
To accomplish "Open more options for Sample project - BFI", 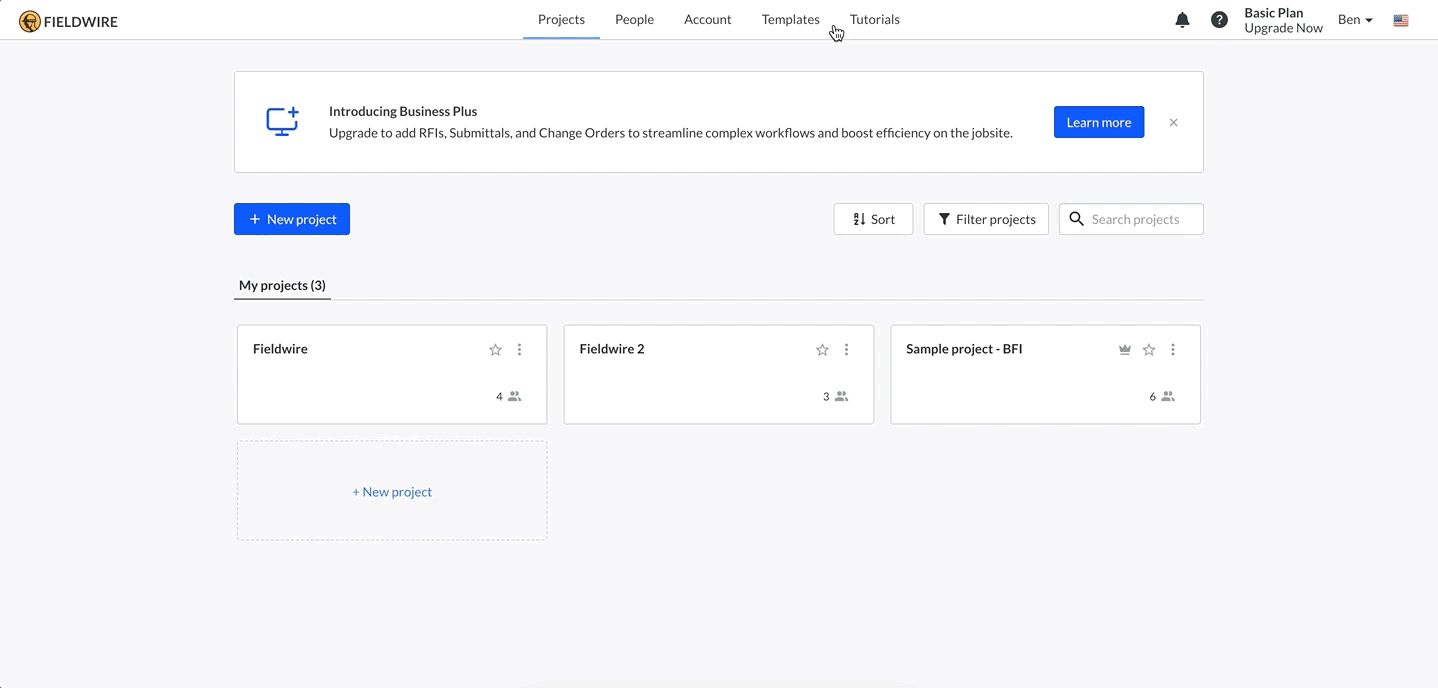I will tap(1173, 350).
